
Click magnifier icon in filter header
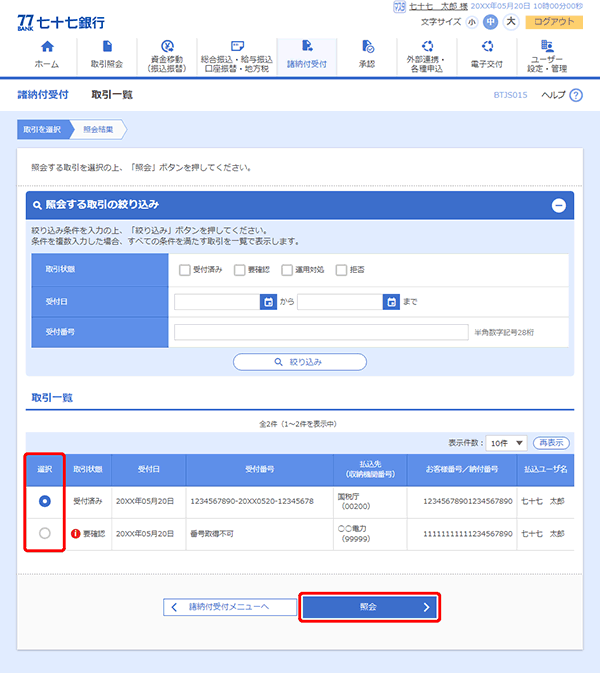coord(37,205)
